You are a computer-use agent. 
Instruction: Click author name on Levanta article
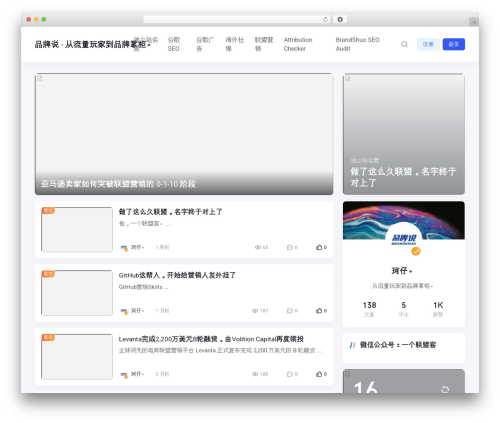pyautogui.click(x=137, y=374)
